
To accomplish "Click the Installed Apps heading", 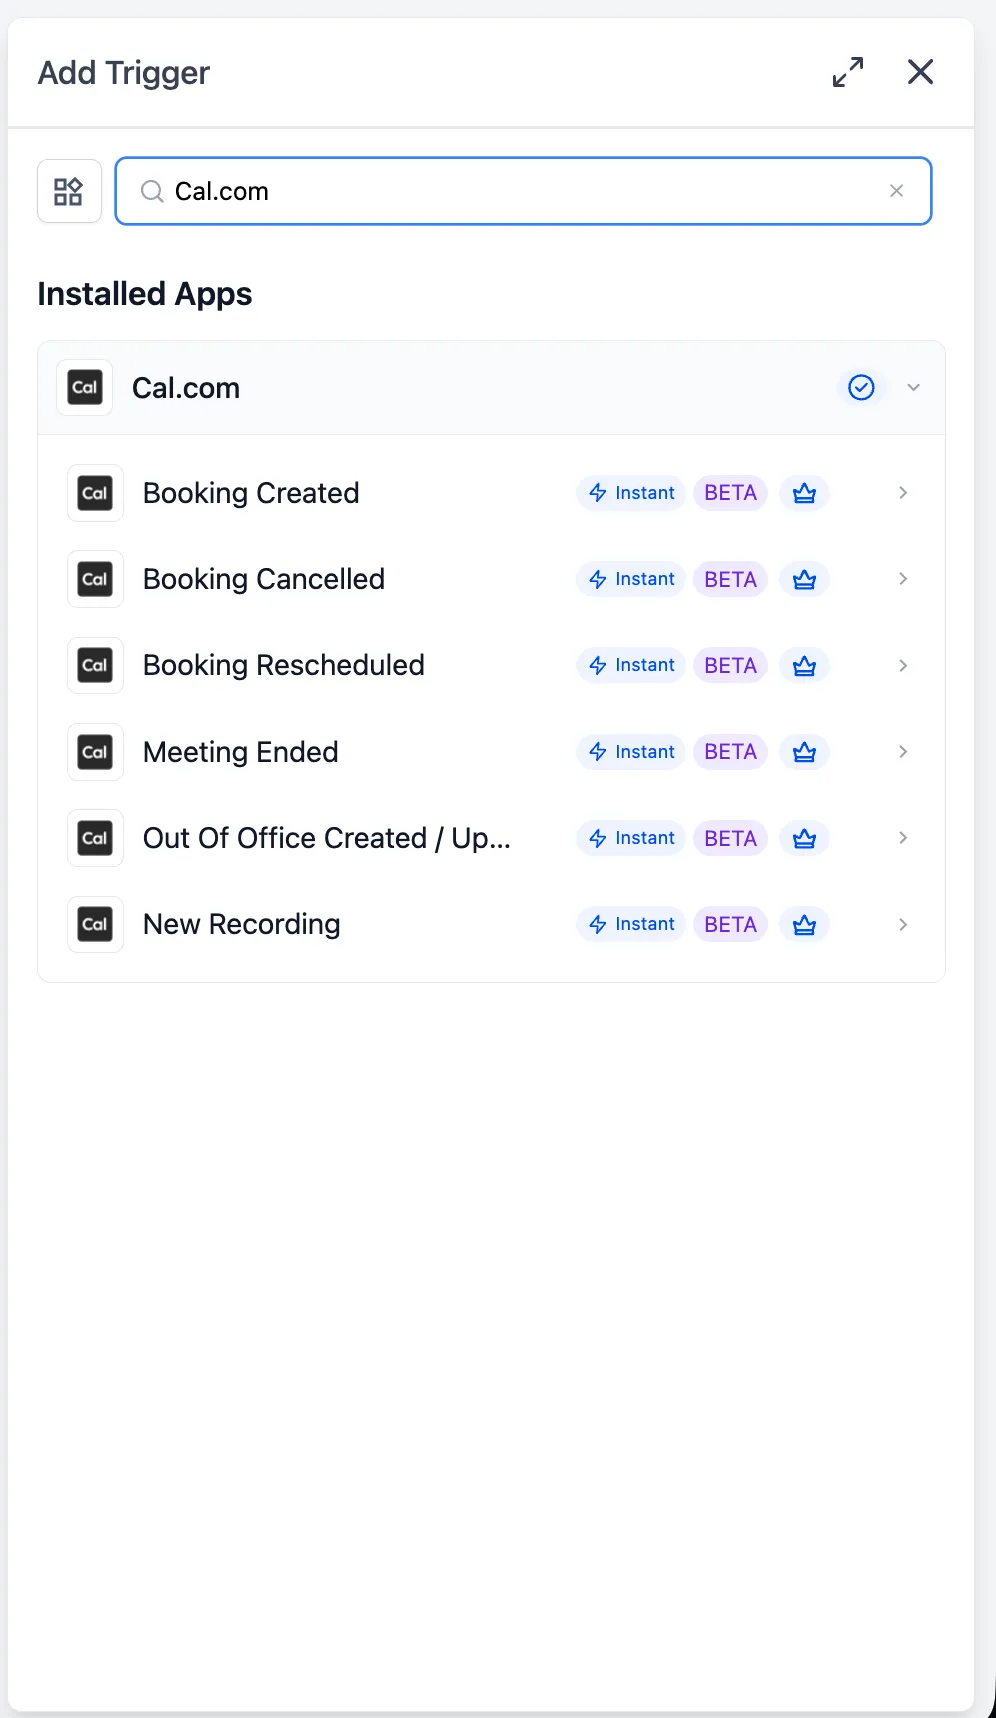I will point(145,294).
